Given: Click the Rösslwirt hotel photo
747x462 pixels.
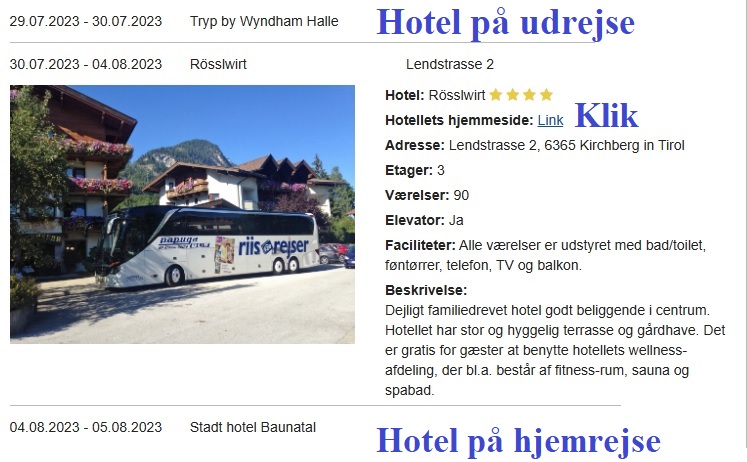Looking at the screenshot, I should pyautogui.click(x=182, y=214).
